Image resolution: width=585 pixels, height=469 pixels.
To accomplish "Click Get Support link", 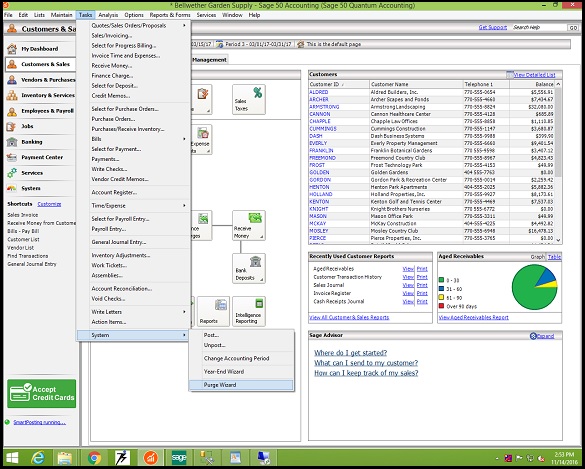I will [x=492, y=27].
